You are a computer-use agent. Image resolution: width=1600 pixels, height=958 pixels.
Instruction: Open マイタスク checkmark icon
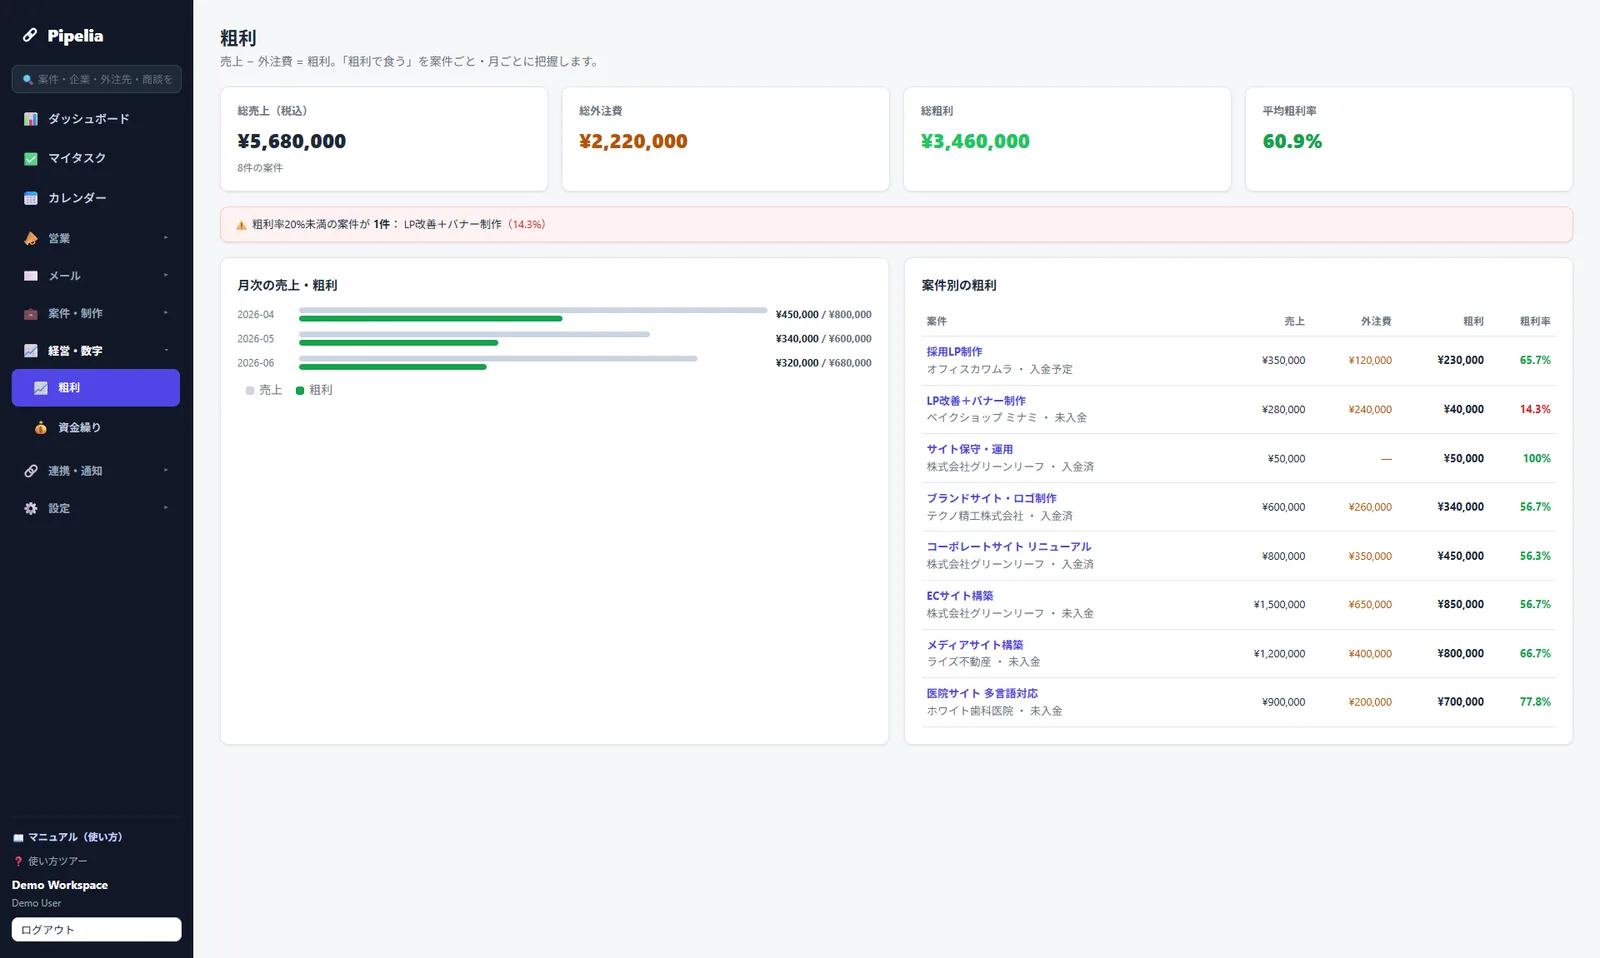[31, 158]
